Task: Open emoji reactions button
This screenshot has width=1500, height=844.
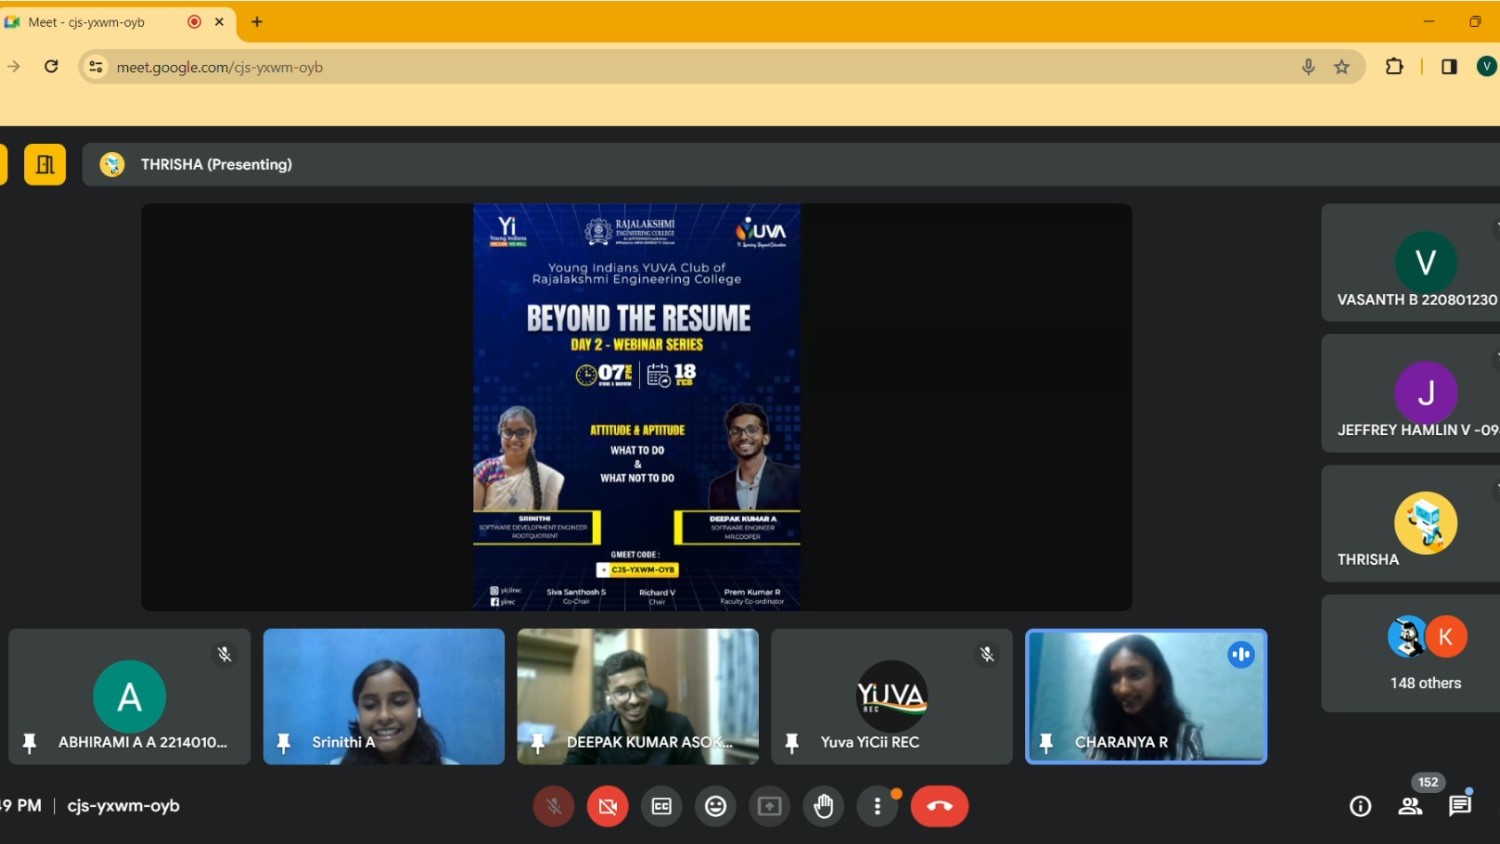Action: [x=716, y=806]
